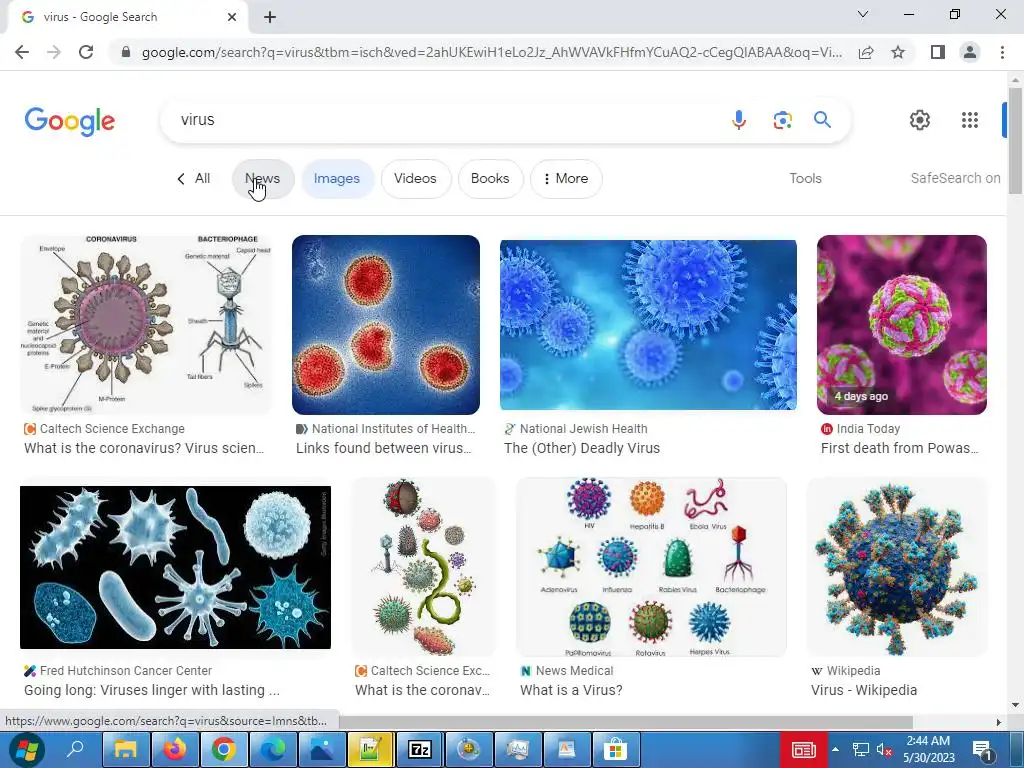Open Chrome side panel icon
Viewport: 1024px width, 768px height.
tap(938, 52)
